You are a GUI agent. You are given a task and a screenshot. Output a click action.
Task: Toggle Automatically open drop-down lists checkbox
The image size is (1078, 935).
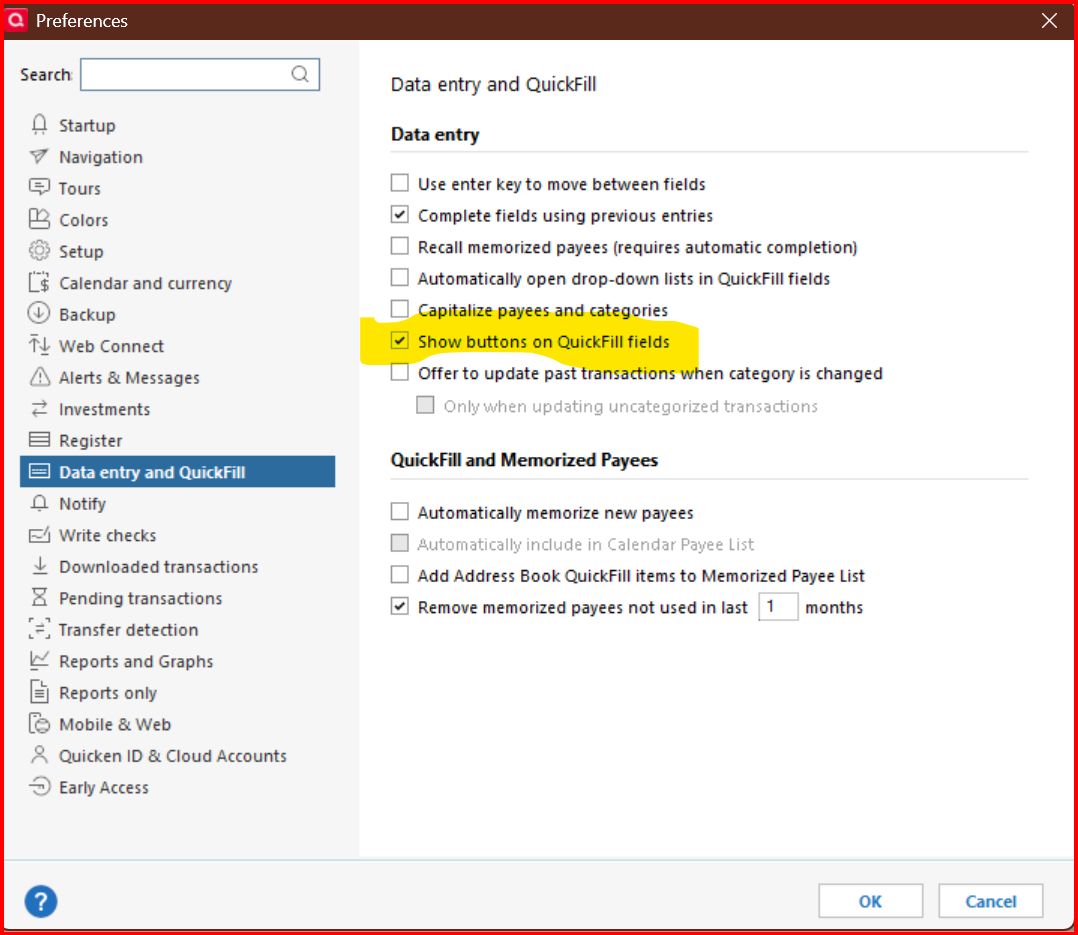399,278
